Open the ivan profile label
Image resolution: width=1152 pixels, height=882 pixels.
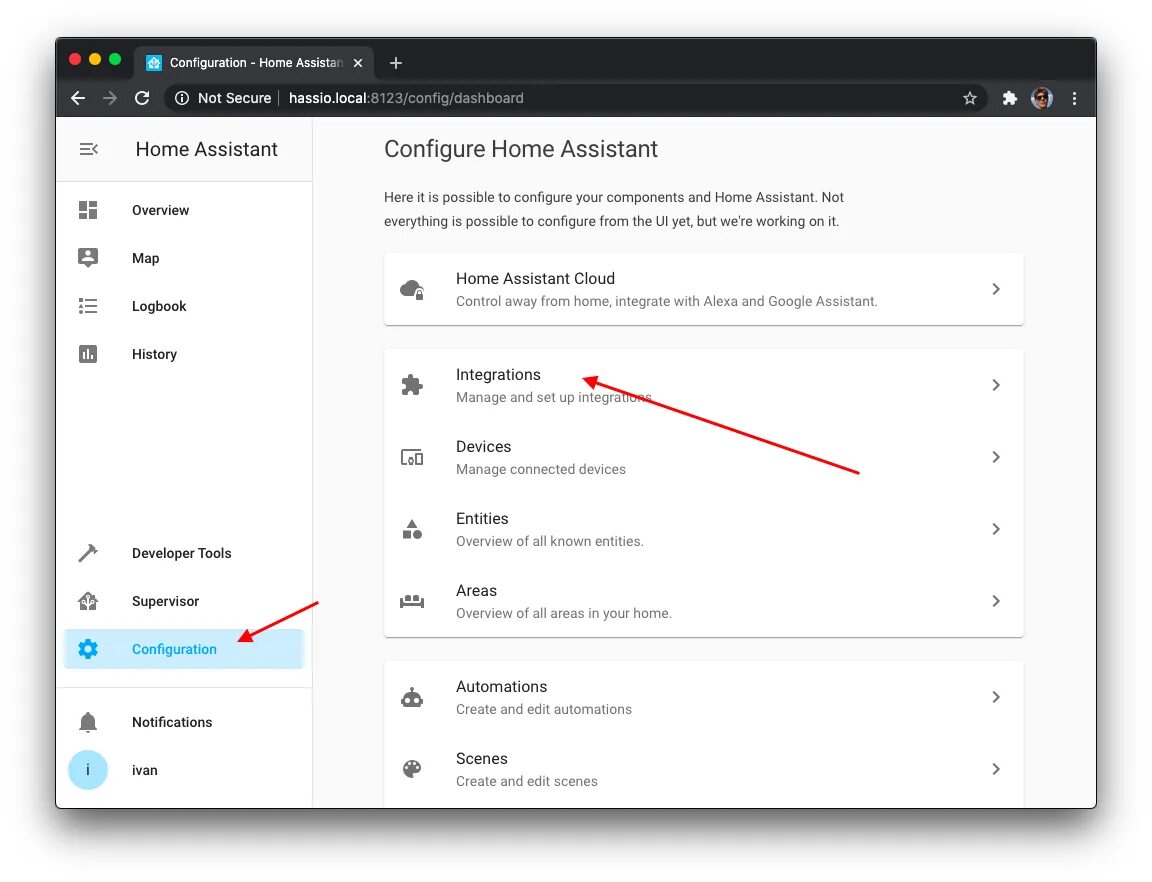145,770
